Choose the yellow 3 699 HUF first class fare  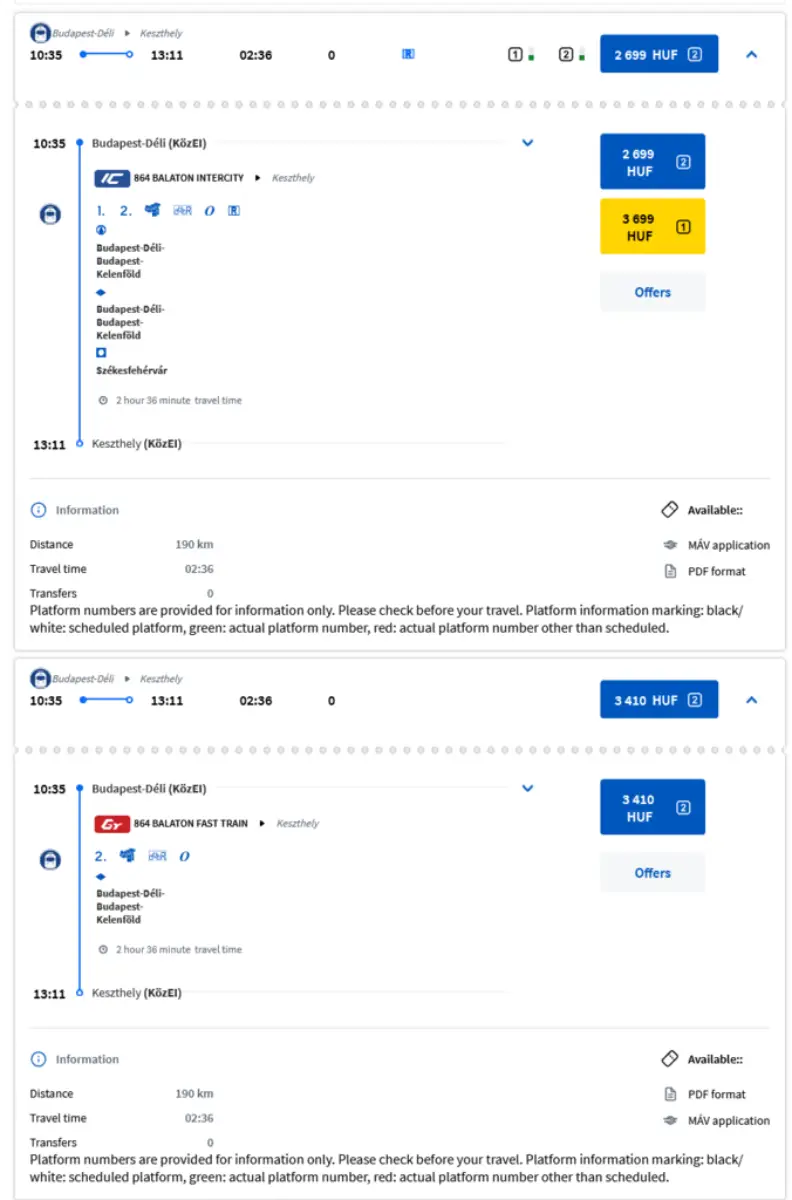[x=652, y=226]
